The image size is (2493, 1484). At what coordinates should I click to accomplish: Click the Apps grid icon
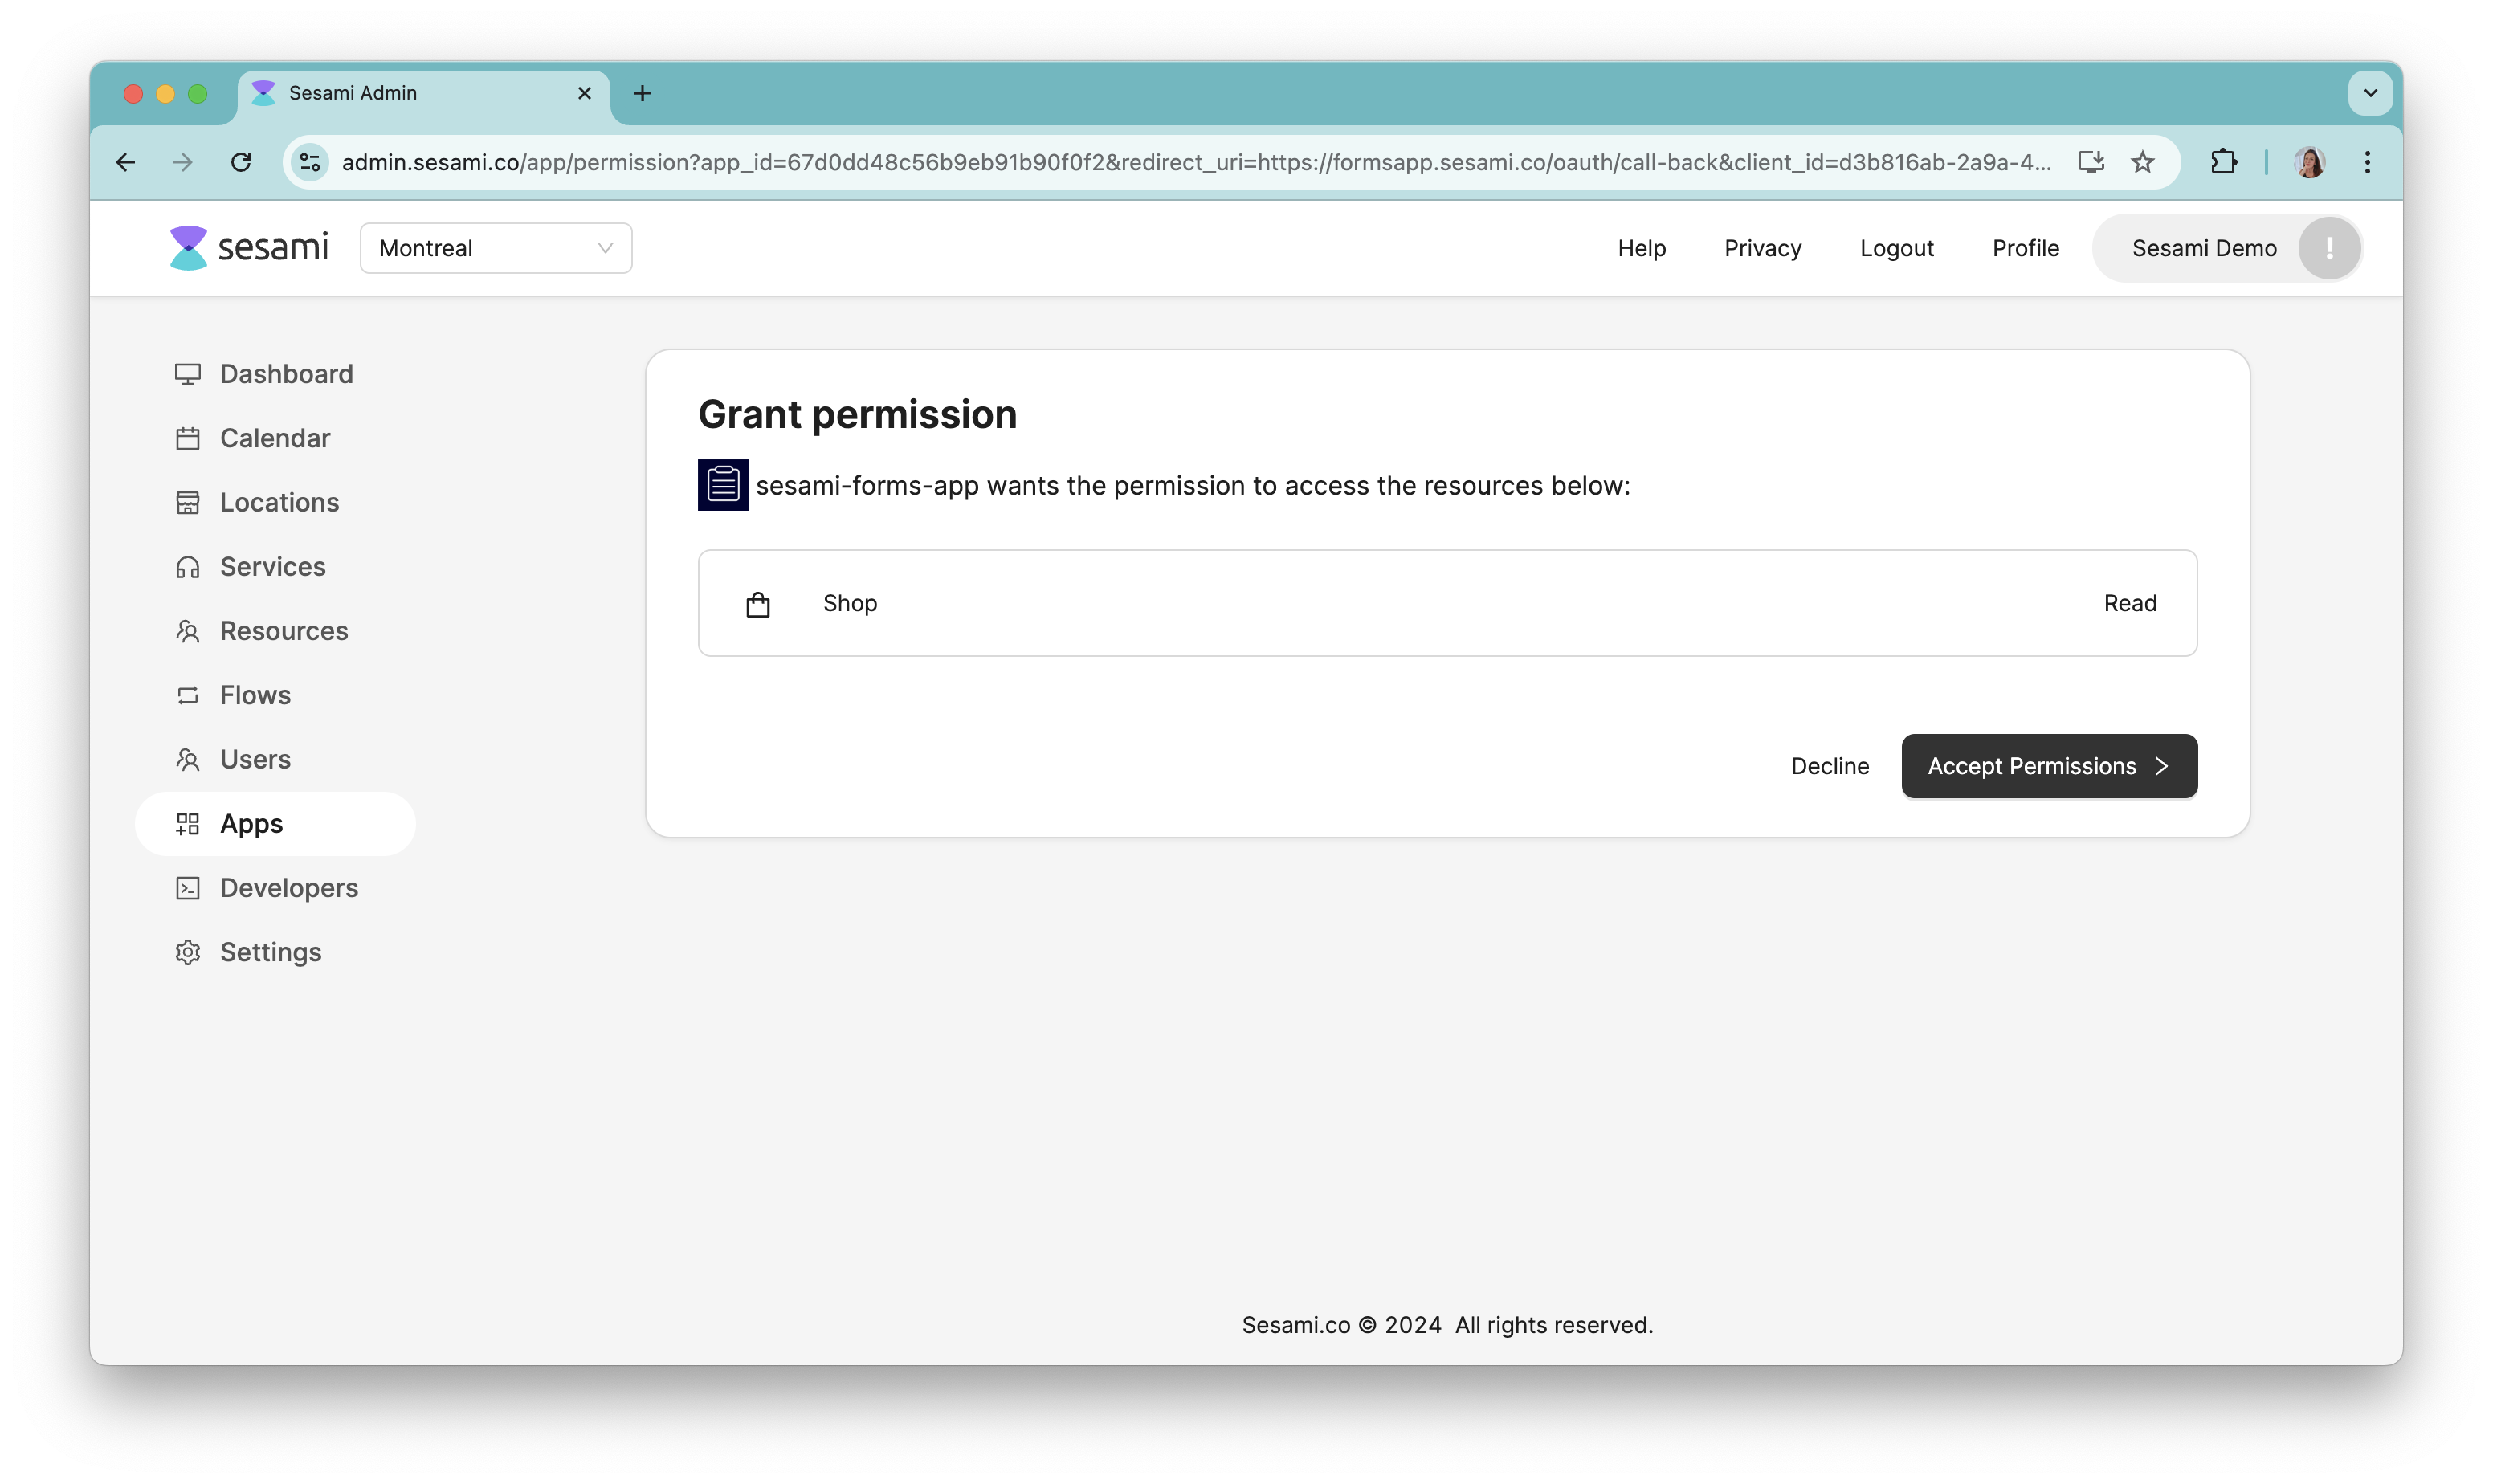point(188,824)
